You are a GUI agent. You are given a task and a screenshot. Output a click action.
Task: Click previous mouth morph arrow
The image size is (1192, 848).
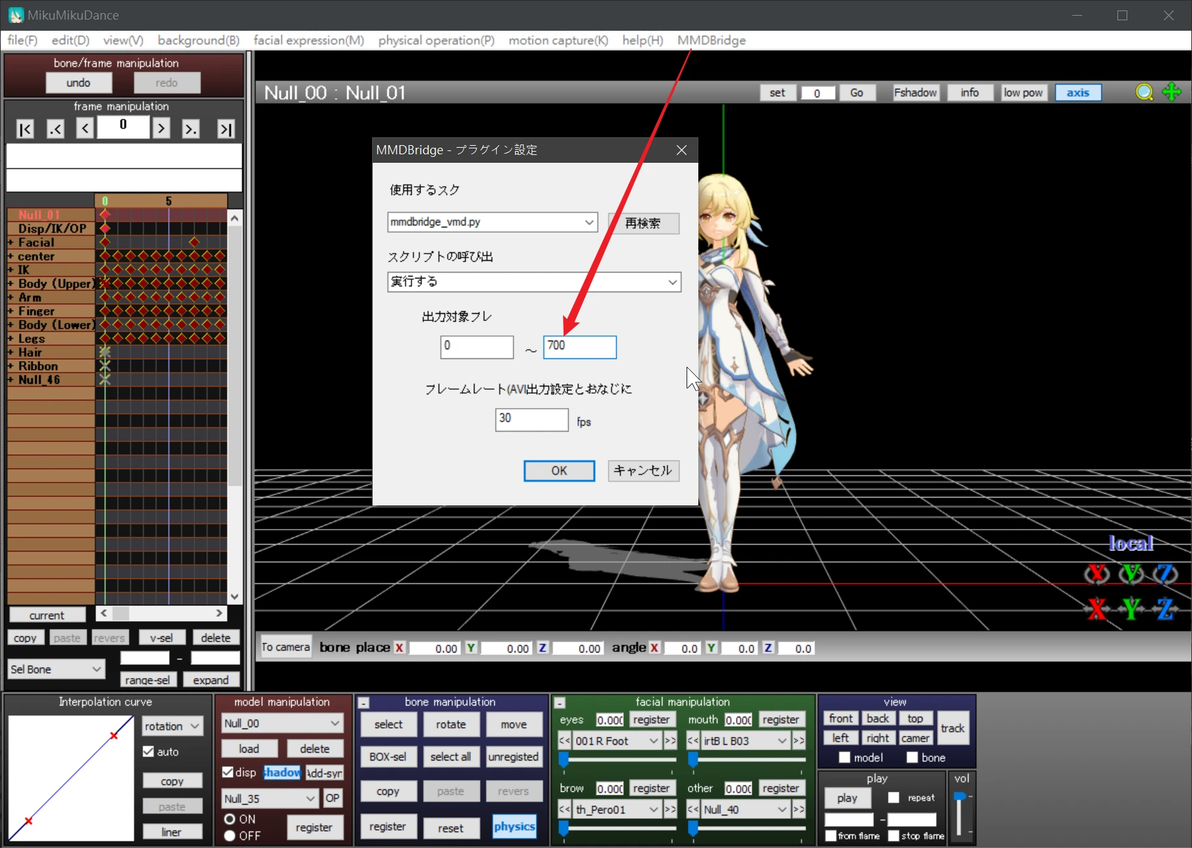(693, 741)
